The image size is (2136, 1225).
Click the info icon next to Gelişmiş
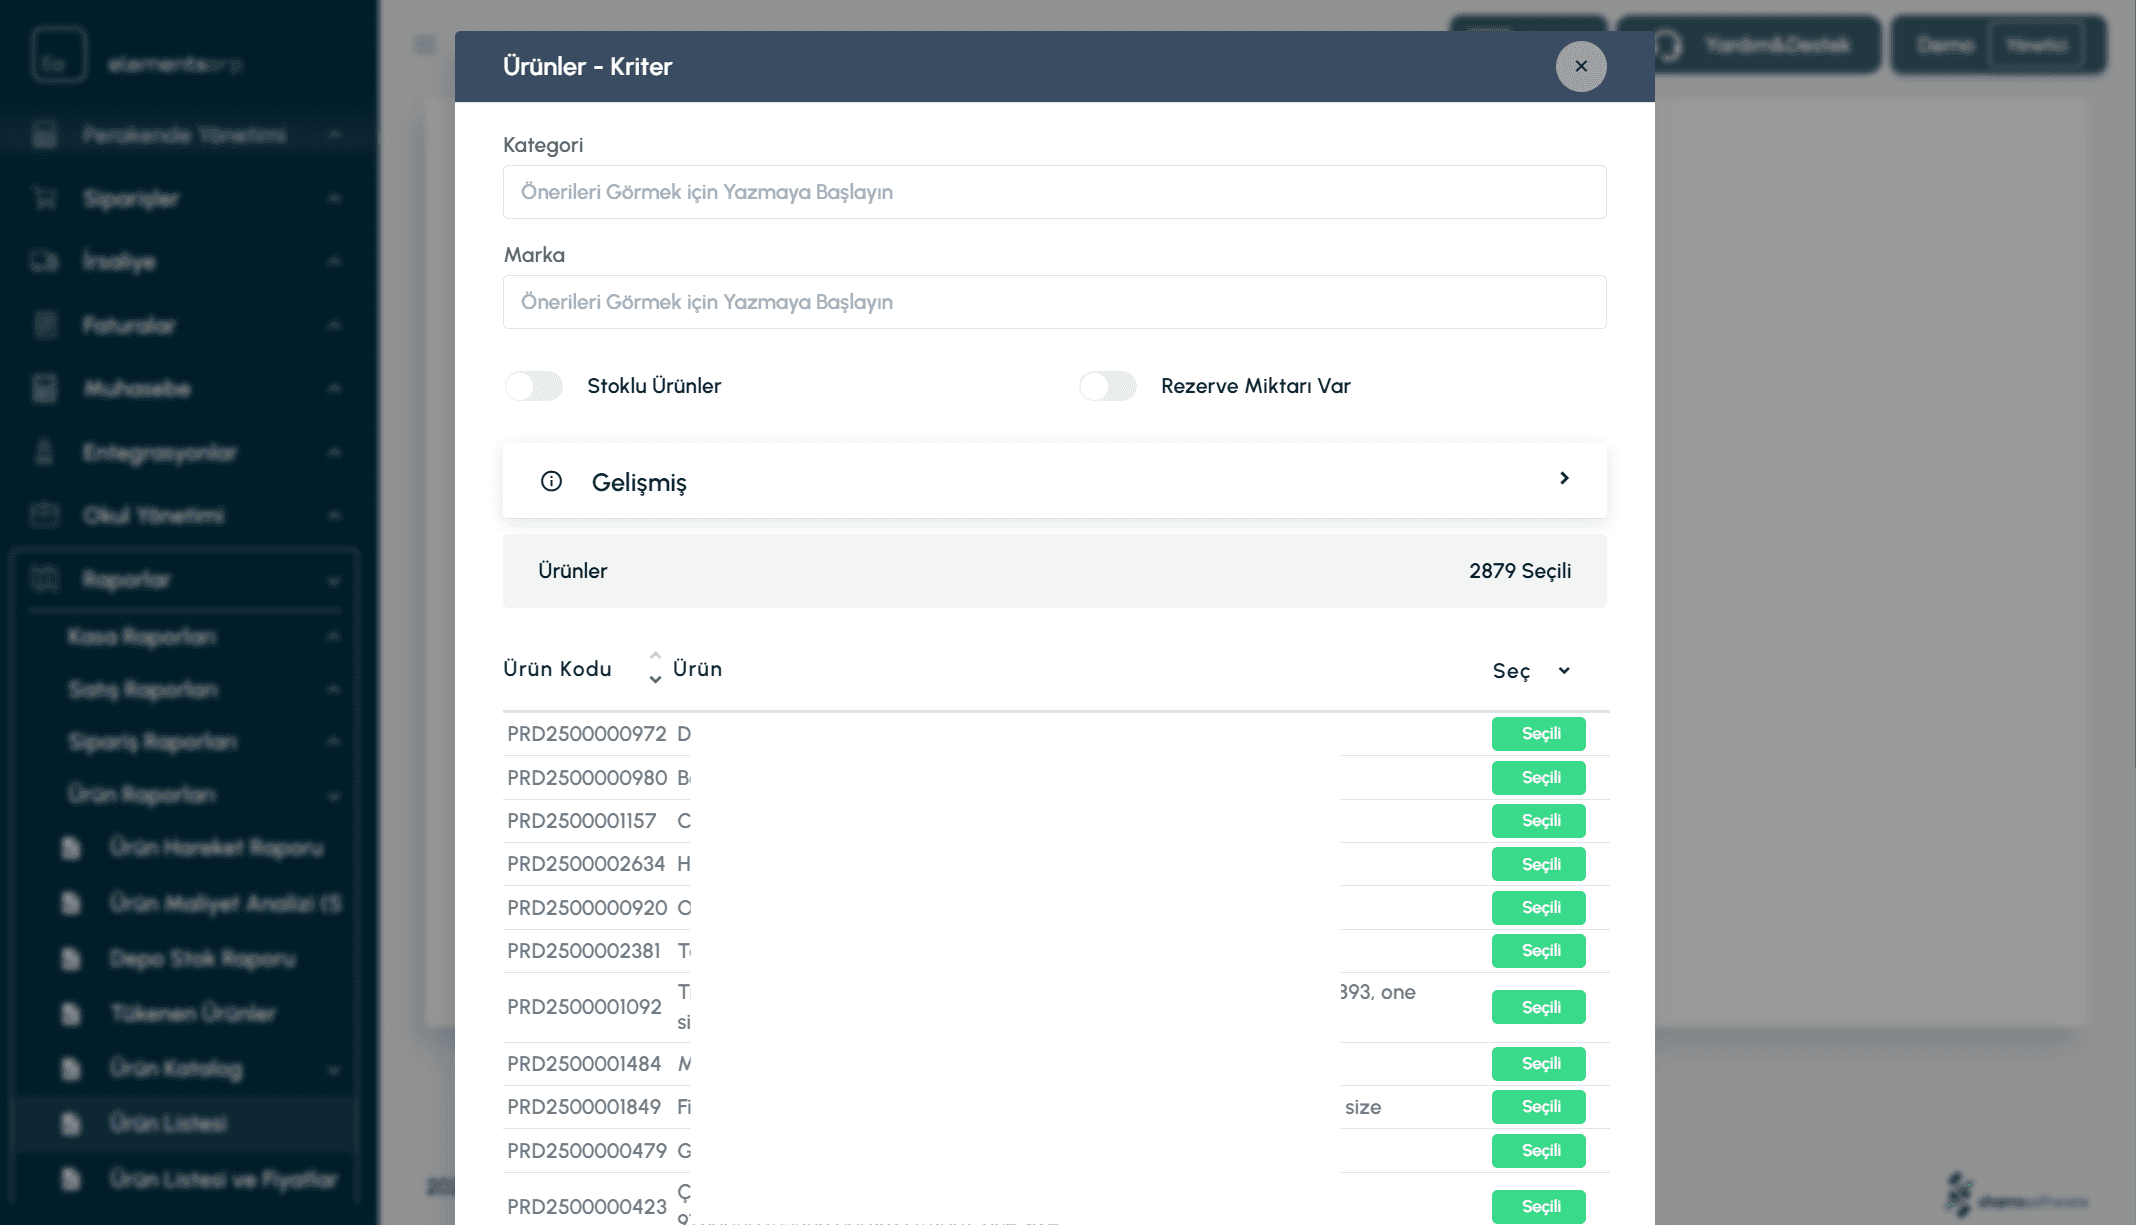(x=551, y=481)
